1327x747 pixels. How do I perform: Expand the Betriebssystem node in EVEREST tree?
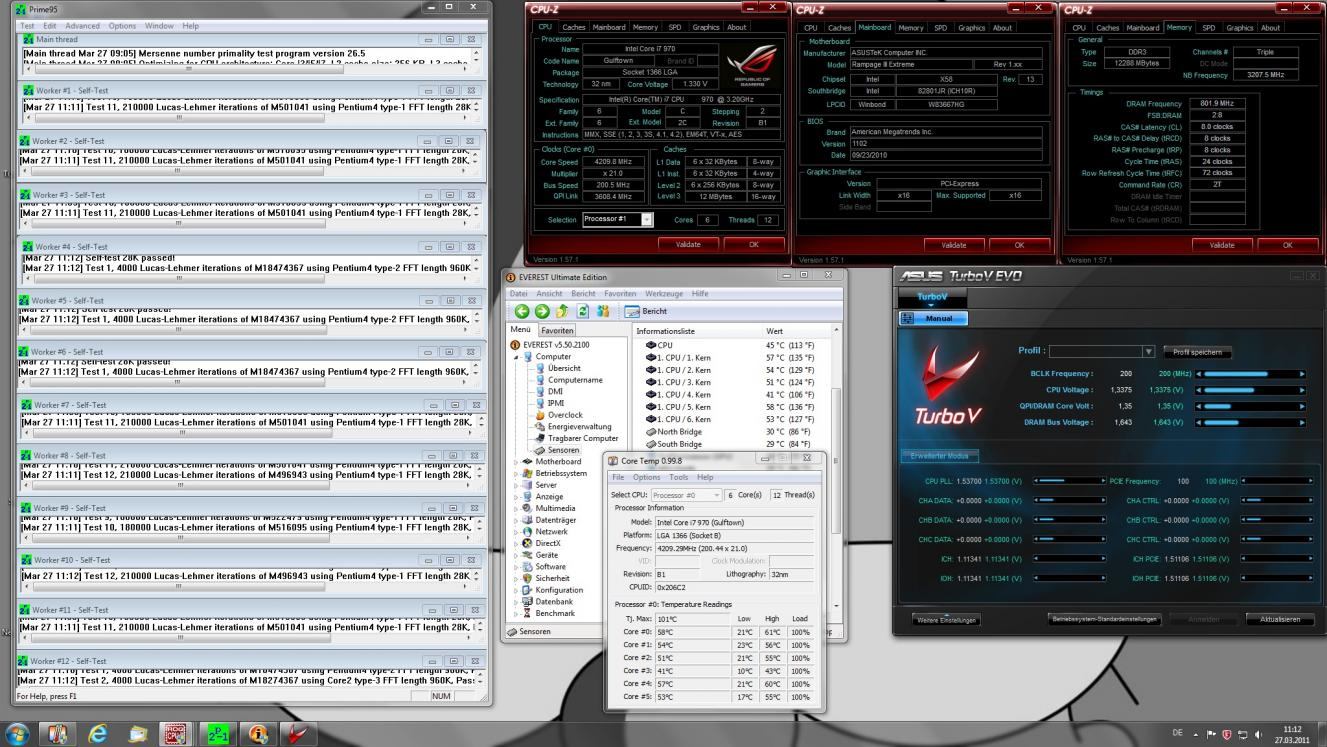[x=517, y=473]
